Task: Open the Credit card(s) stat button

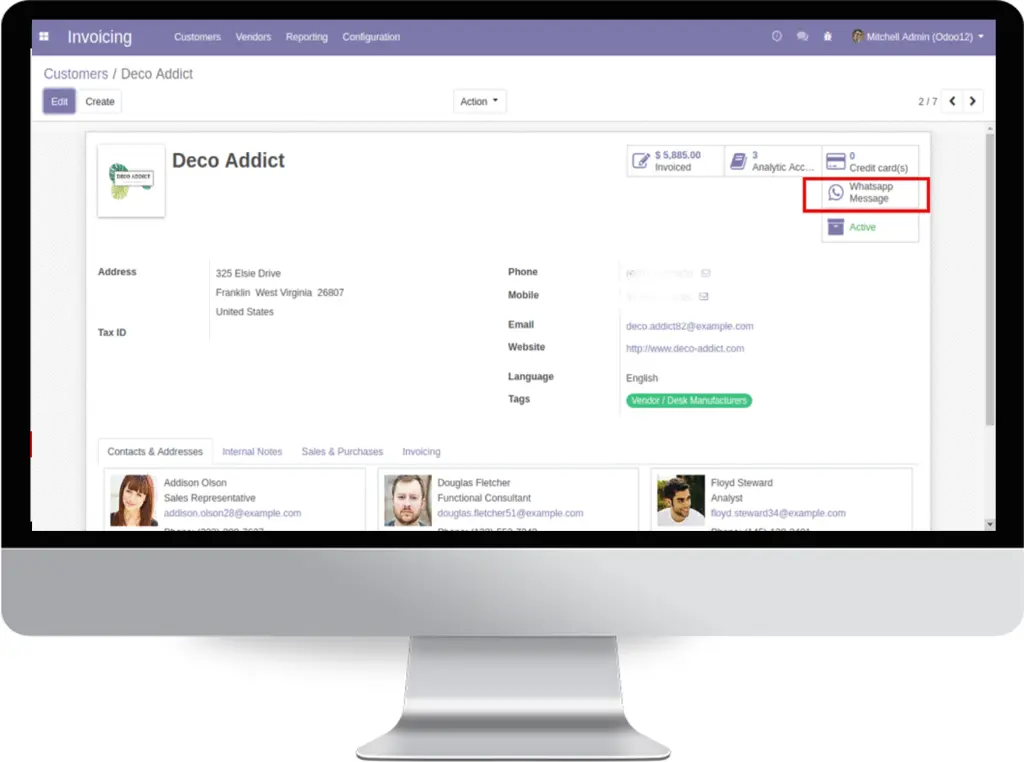Action: tap(870, 161)
